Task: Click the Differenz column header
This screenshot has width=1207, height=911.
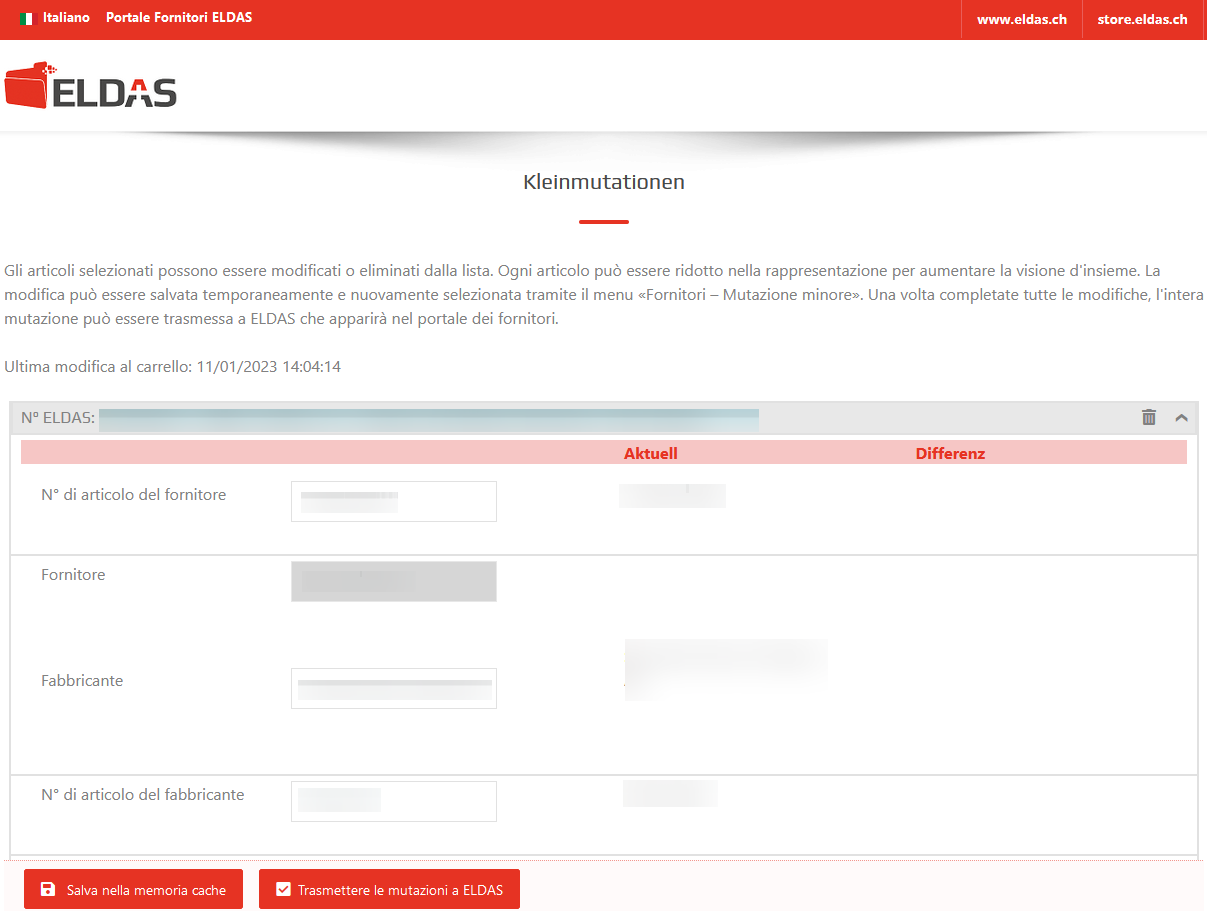Action: tap(950, 453)
